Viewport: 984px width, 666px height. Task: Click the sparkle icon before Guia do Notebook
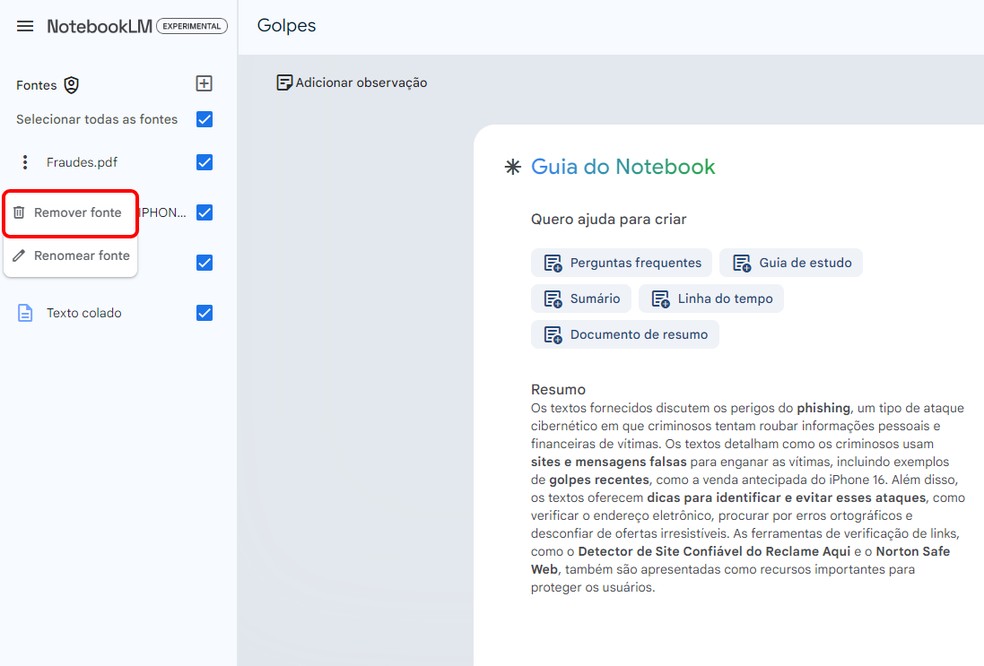tap(512, 167)
